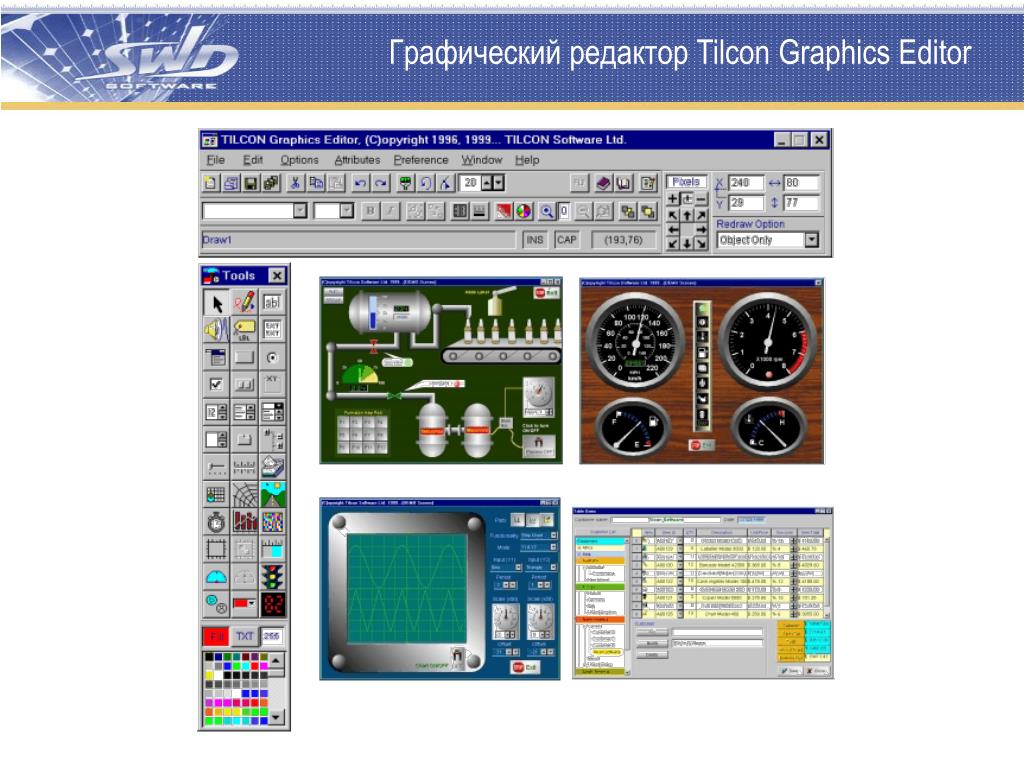Expand the font size dropdown
The image size is (1024, 768).
(347, 210)
